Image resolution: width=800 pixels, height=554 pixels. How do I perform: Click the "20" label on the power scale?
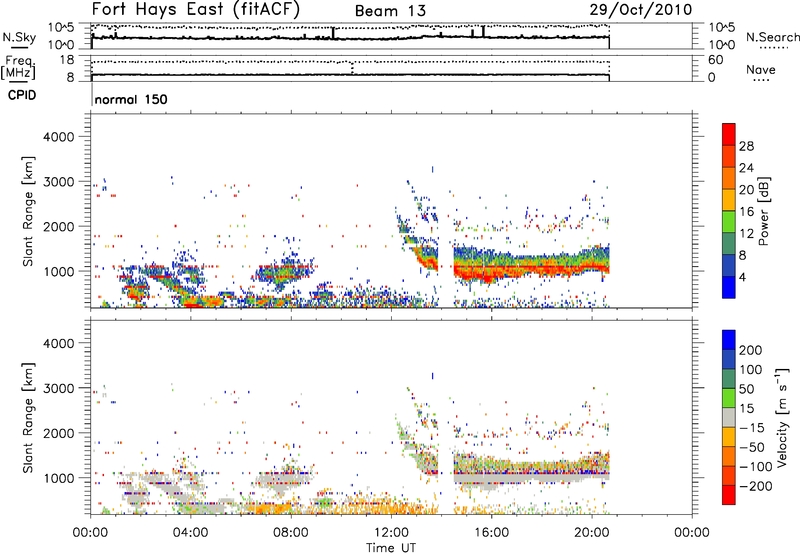point(746,190)
